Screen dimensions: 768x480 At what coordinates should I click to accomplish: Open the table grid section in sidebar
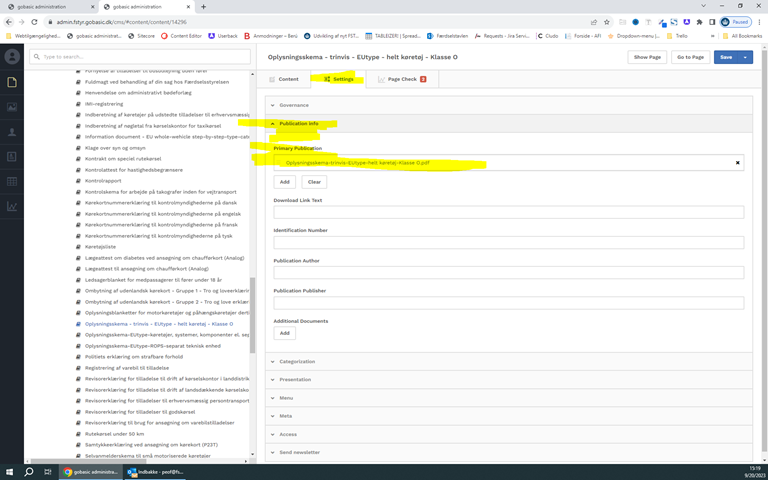12,182
